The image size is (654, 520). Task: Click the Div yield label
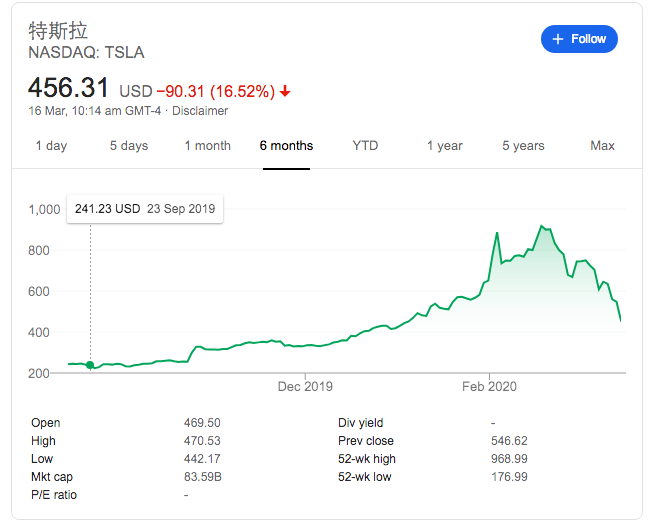(x=361, y=423)
